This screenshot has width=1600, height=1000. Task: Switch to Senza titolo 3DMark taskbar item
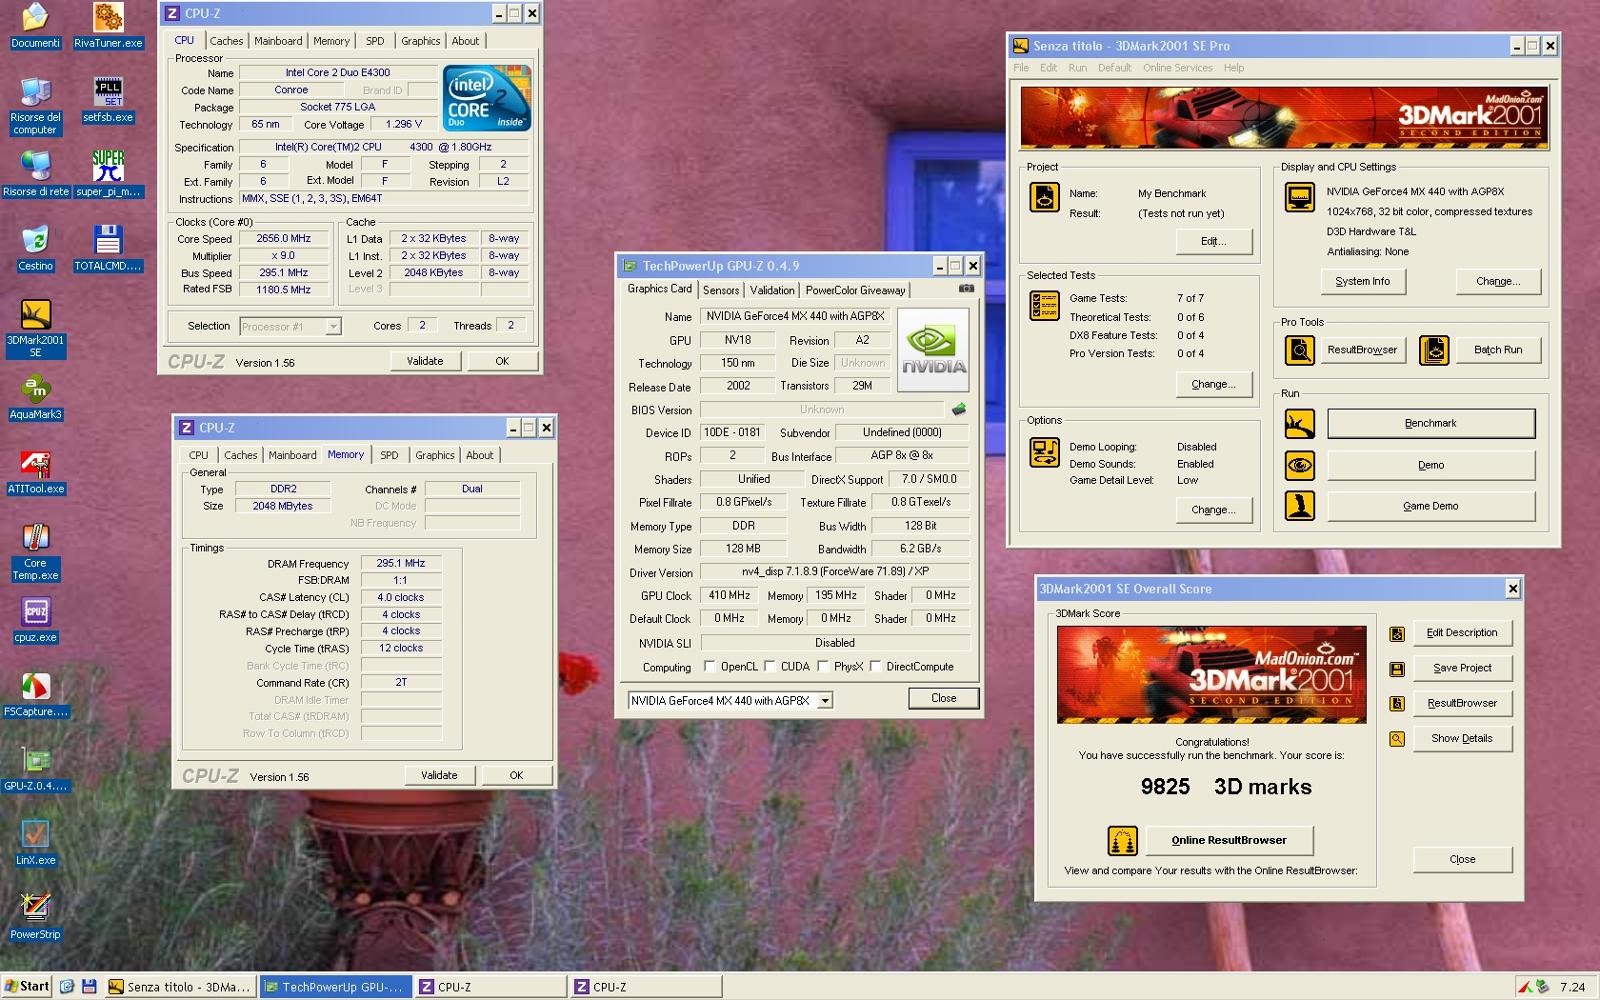point(180,987)
